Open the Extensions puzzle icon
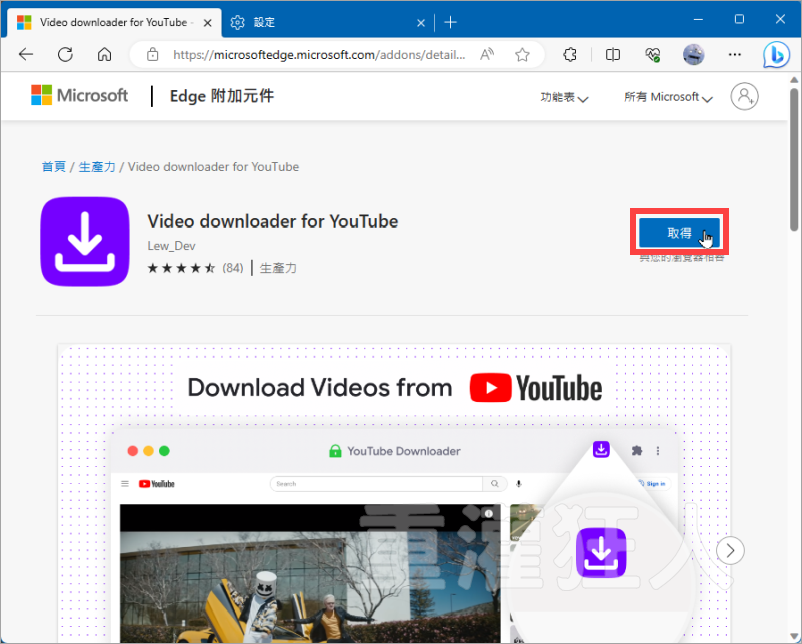The image size is (802, 644). click(570, 54)
